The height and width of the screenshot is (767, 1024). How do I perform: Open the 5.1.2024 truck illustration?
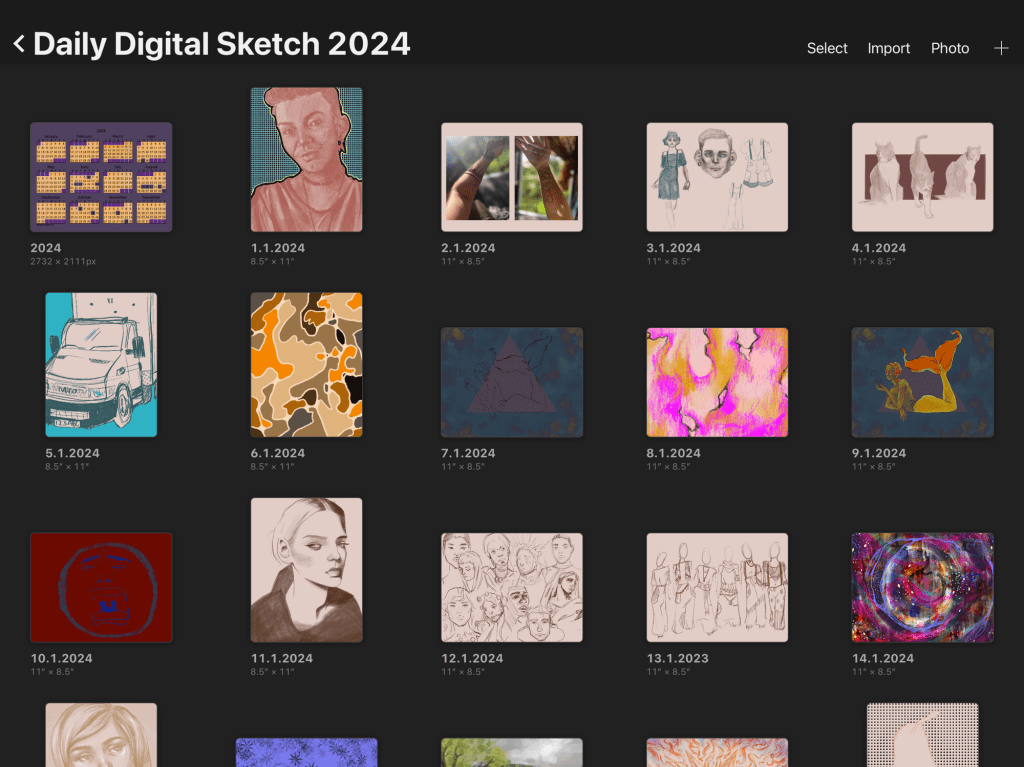click(x=101, y=365)
